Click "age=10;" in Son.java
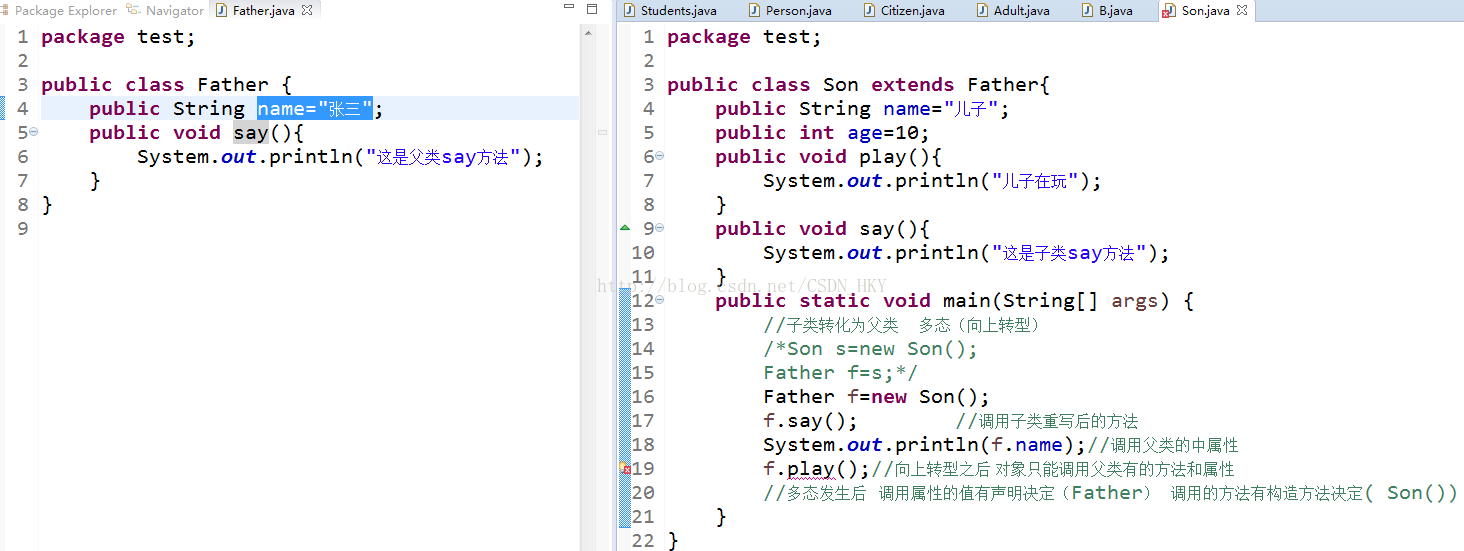Screen dimensions: 1464x551 tap(889, 133)
